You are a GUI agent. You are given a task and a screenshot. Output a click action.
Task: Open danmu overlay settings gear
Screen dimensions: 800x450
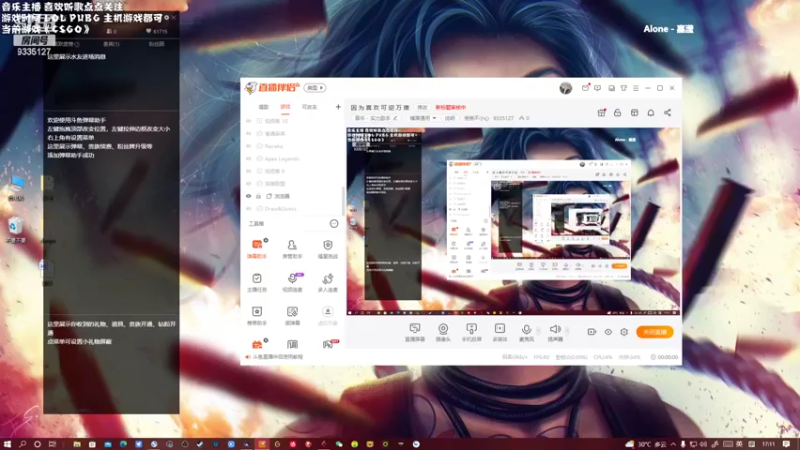[x=167, y=17]
